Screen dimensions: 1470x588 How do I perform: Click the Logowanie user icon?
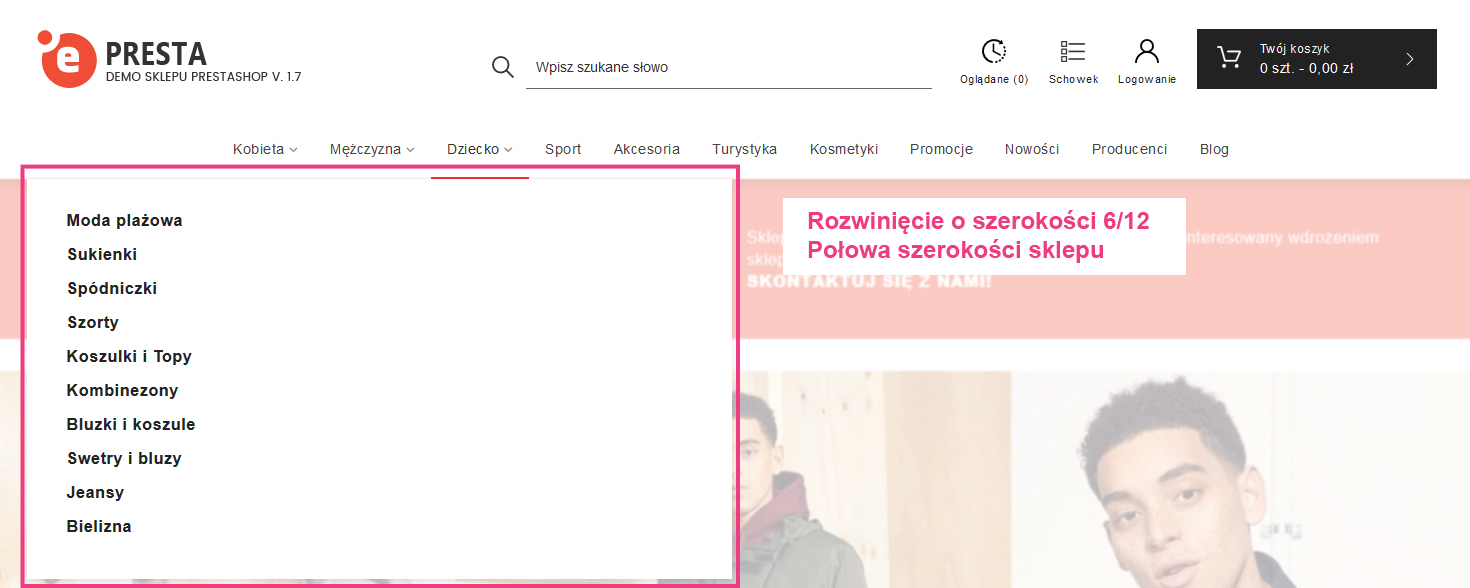[1146, 52]
